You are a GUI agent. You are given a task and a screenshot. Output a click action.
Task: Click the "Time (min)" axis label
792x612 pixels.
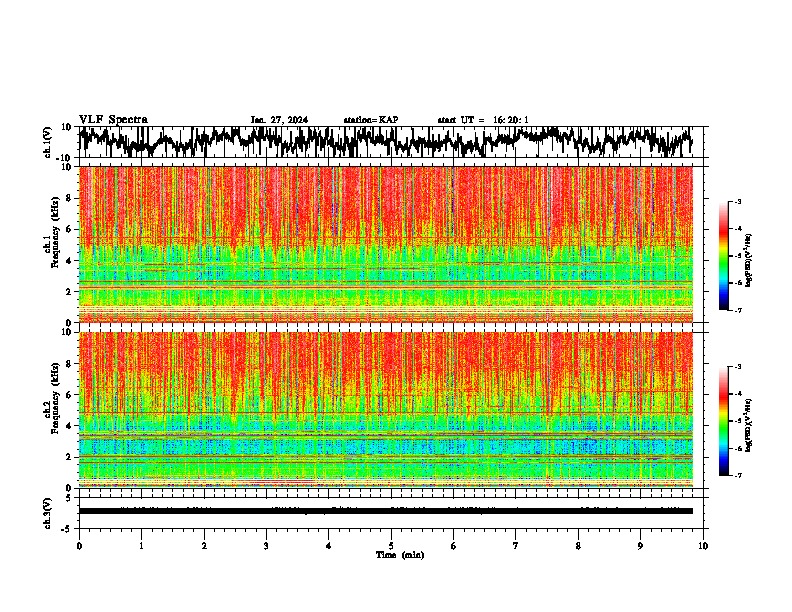point(400,555)
